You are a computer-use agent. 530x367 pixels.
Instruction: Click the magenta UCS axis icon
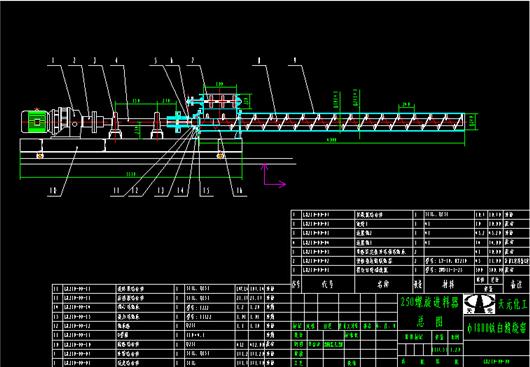pos(273,175)
